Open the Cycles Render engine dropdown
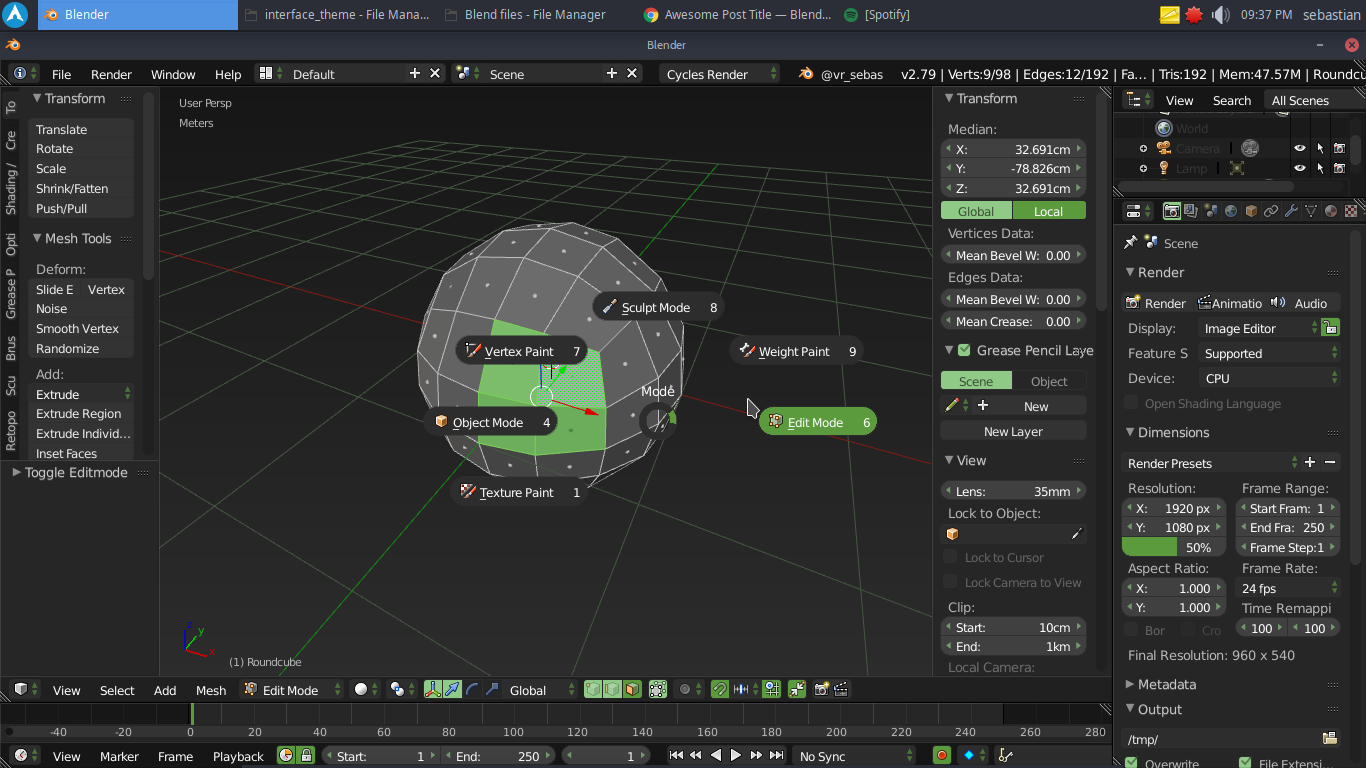 point(719,74)
